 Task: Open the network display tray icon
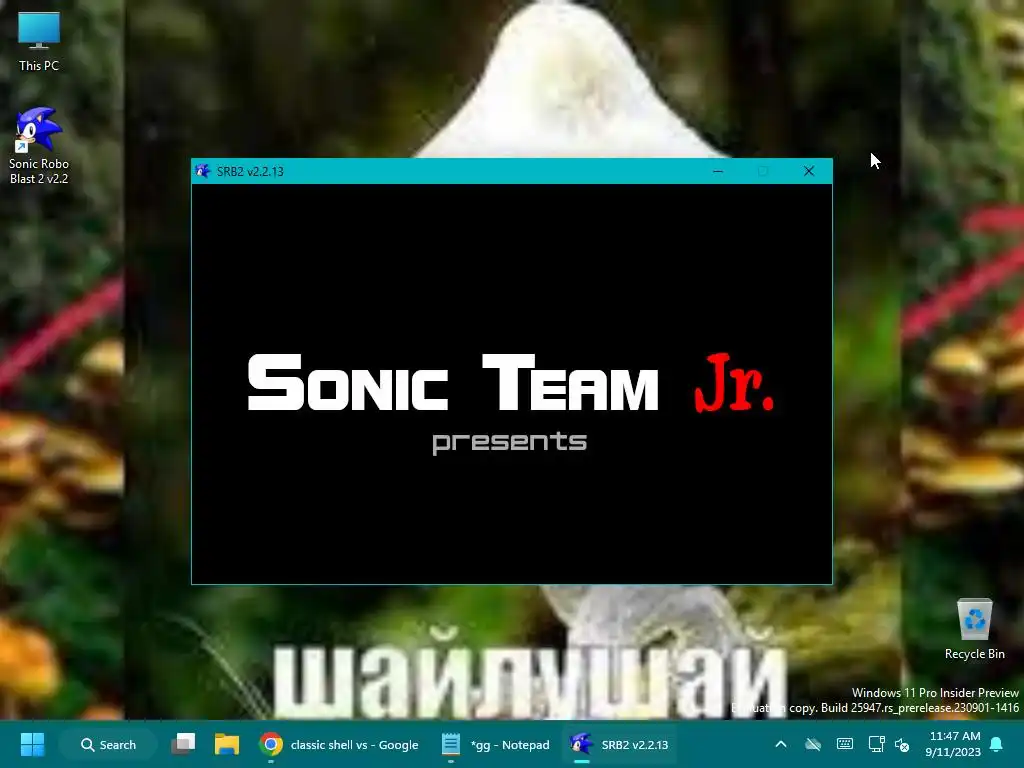click(876, 744)
